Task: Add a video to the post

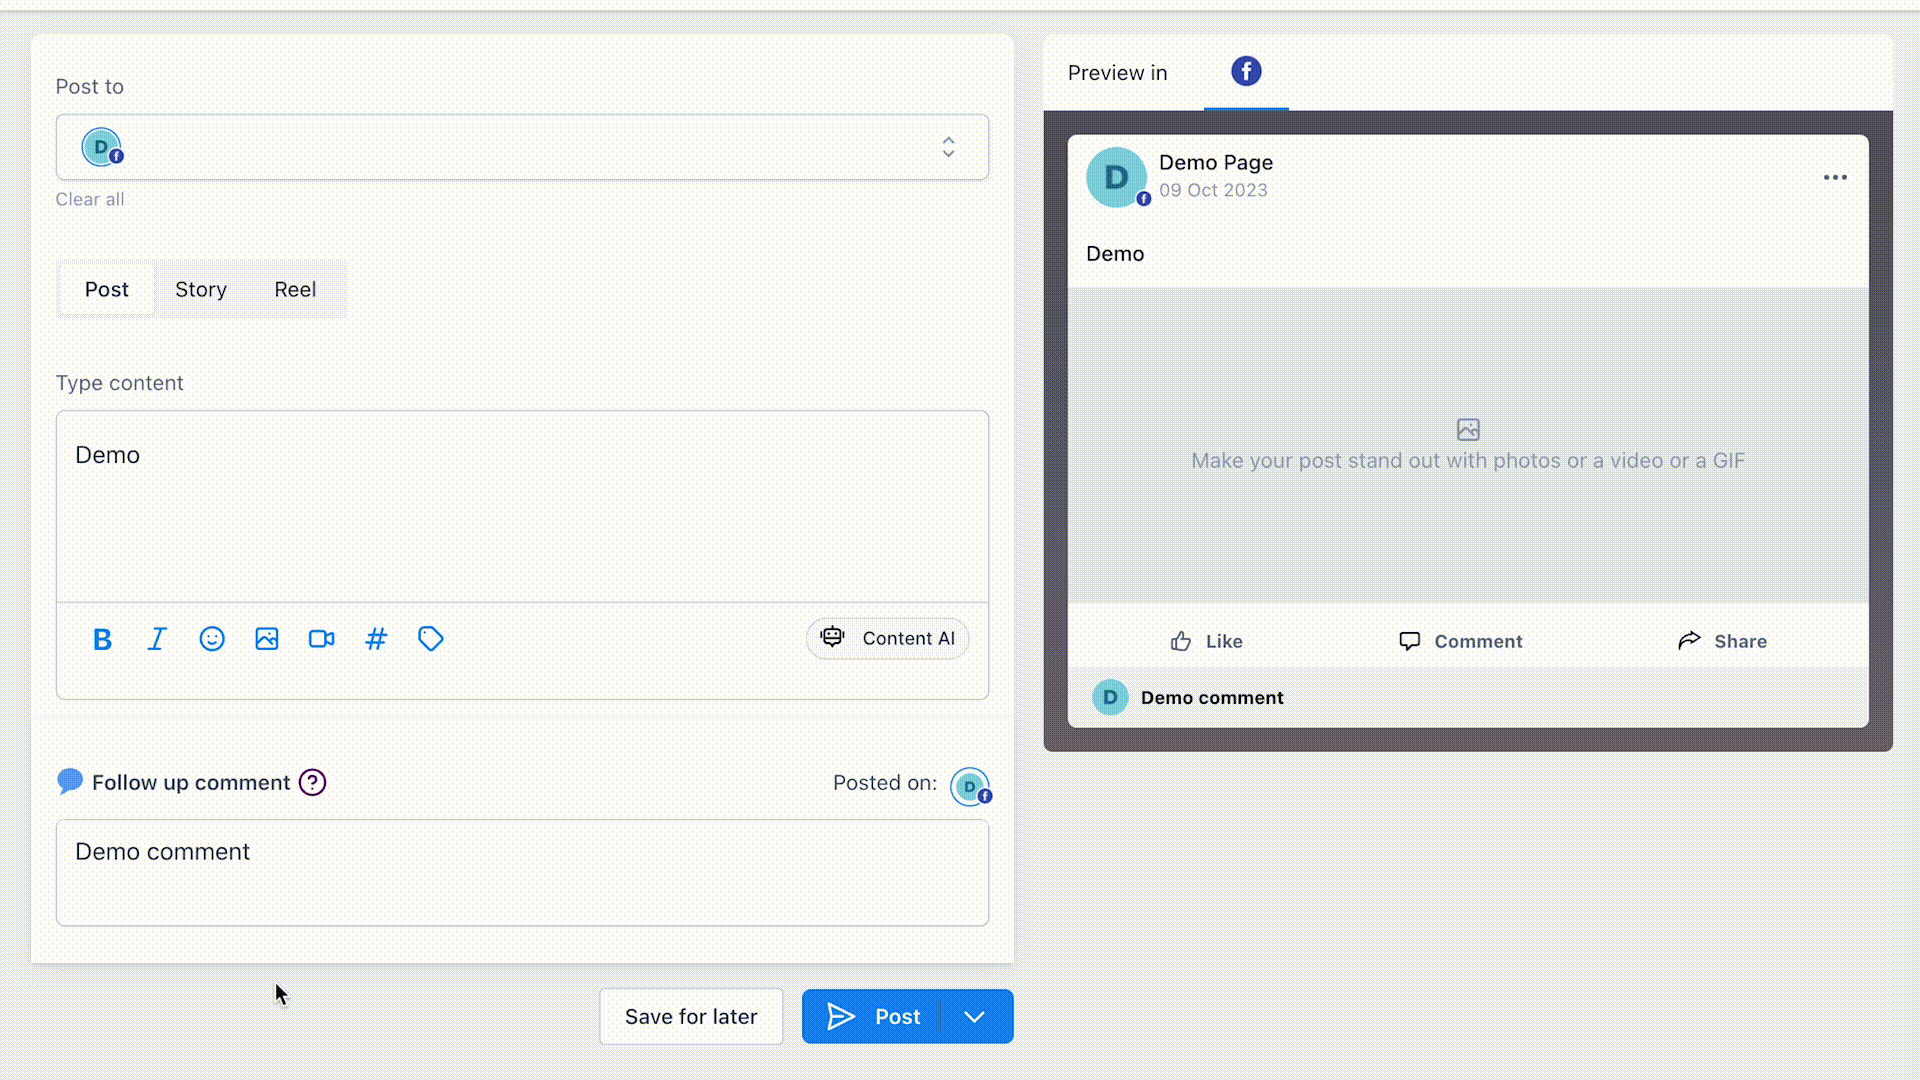Action: point(321,639)
